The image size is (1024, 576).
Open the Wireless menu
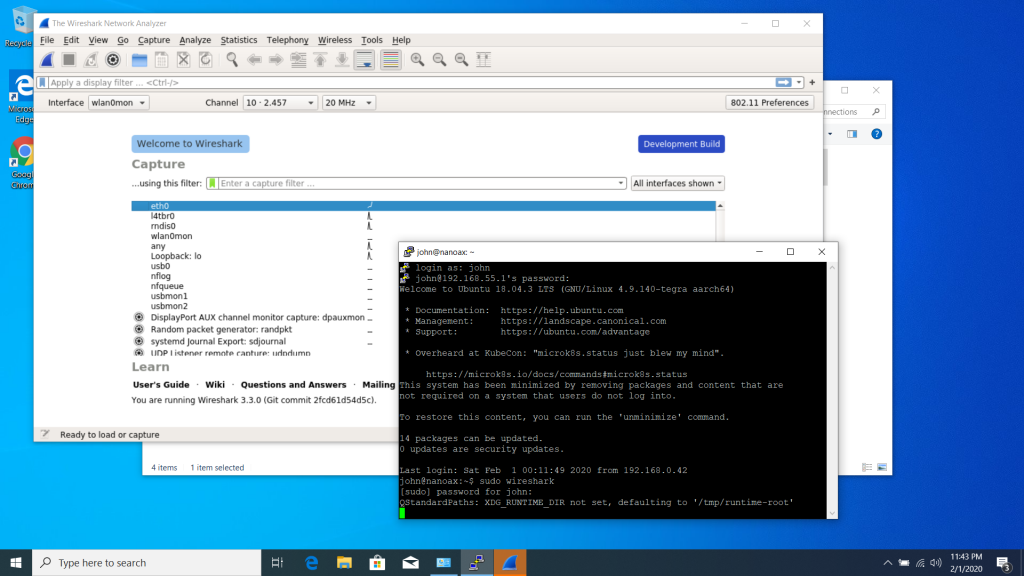335,40
